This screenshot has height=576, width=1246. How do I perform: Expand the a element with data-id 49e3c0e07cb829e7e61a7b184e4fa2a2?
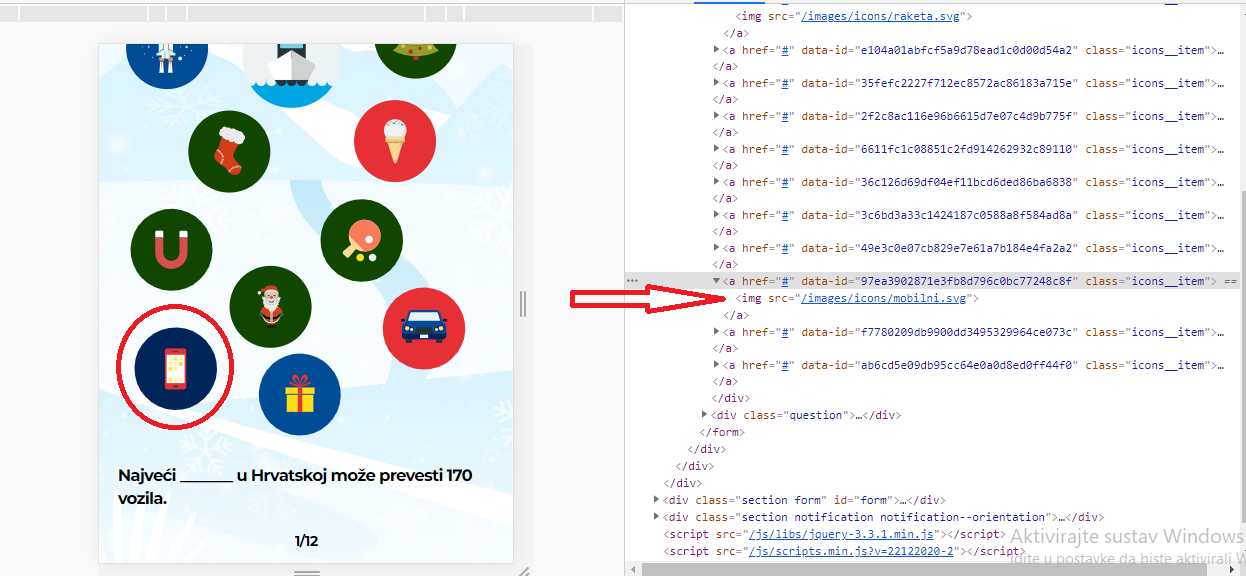pos(717,248)
